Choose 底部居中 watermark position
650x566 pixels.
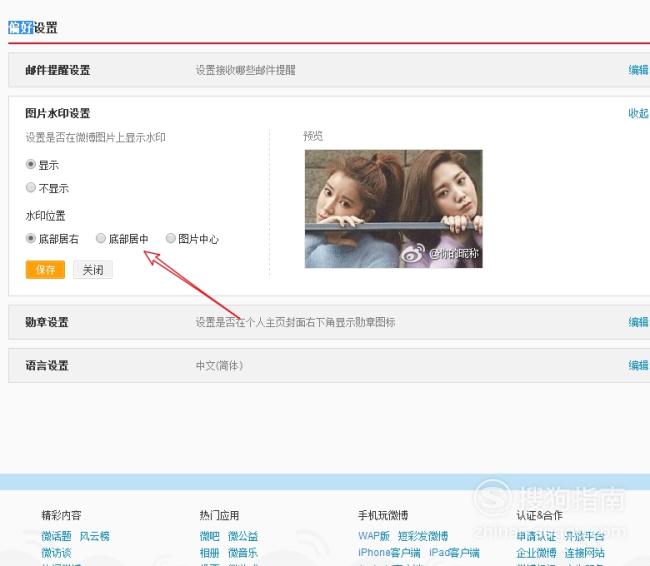(101, 238)
